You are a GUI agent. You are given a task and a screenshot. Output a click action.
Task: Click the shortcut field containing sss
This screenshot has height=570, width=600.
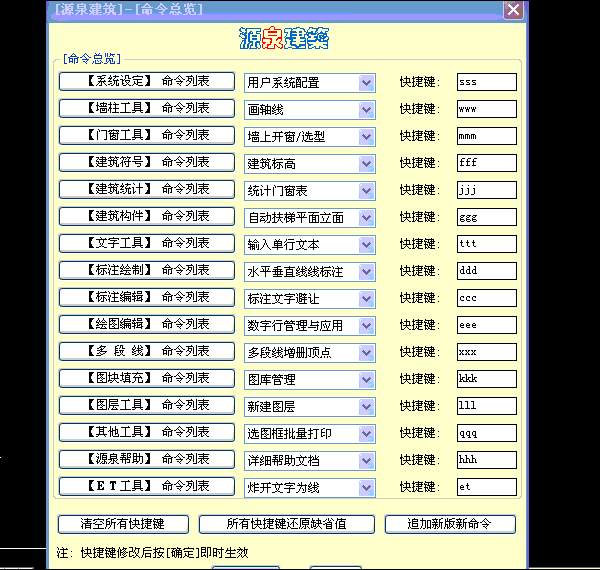(486, 82)
